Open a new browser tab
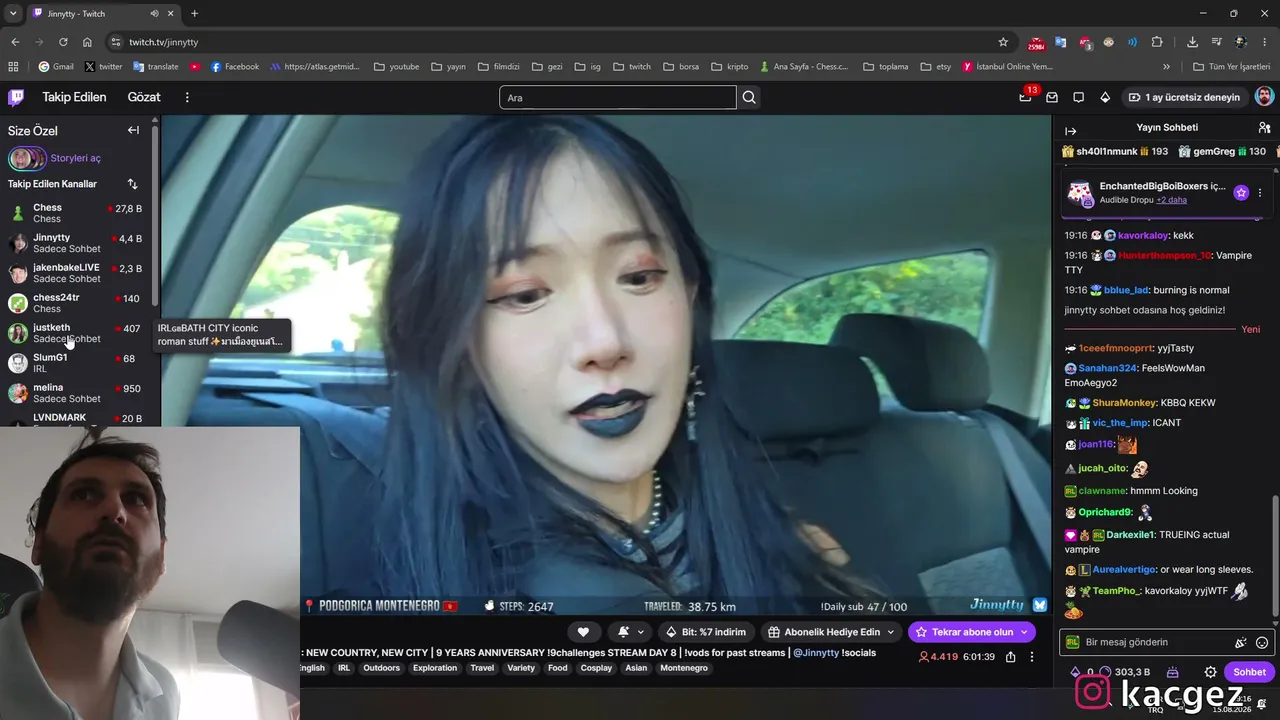Image resolution: width=1280 pixels, height=720 pixels. (194, 13)
